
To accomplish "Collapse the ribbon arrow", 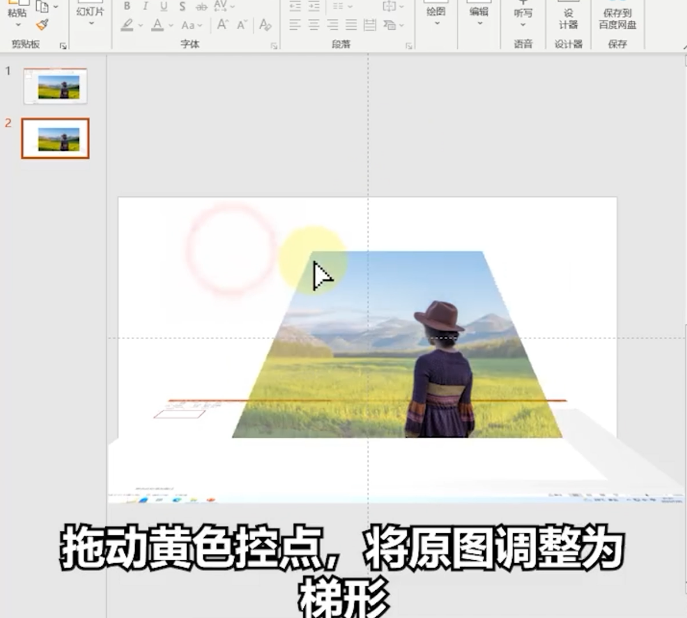I will pos(684,46).
